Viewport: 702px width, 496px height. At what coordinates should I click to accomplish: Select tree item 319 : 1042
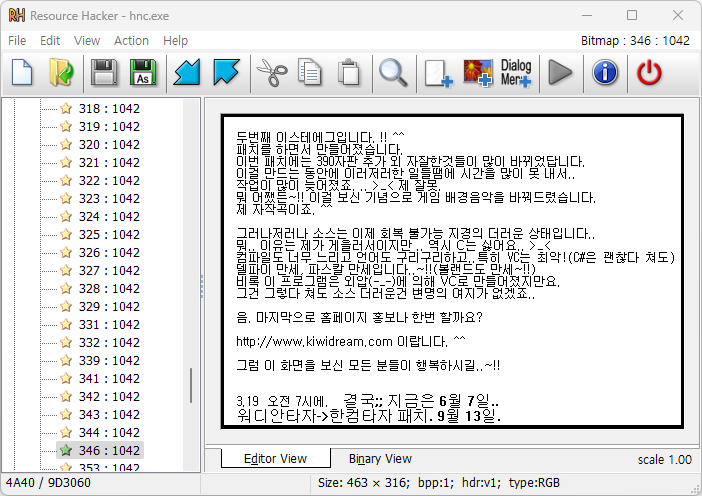coord(109,127)
